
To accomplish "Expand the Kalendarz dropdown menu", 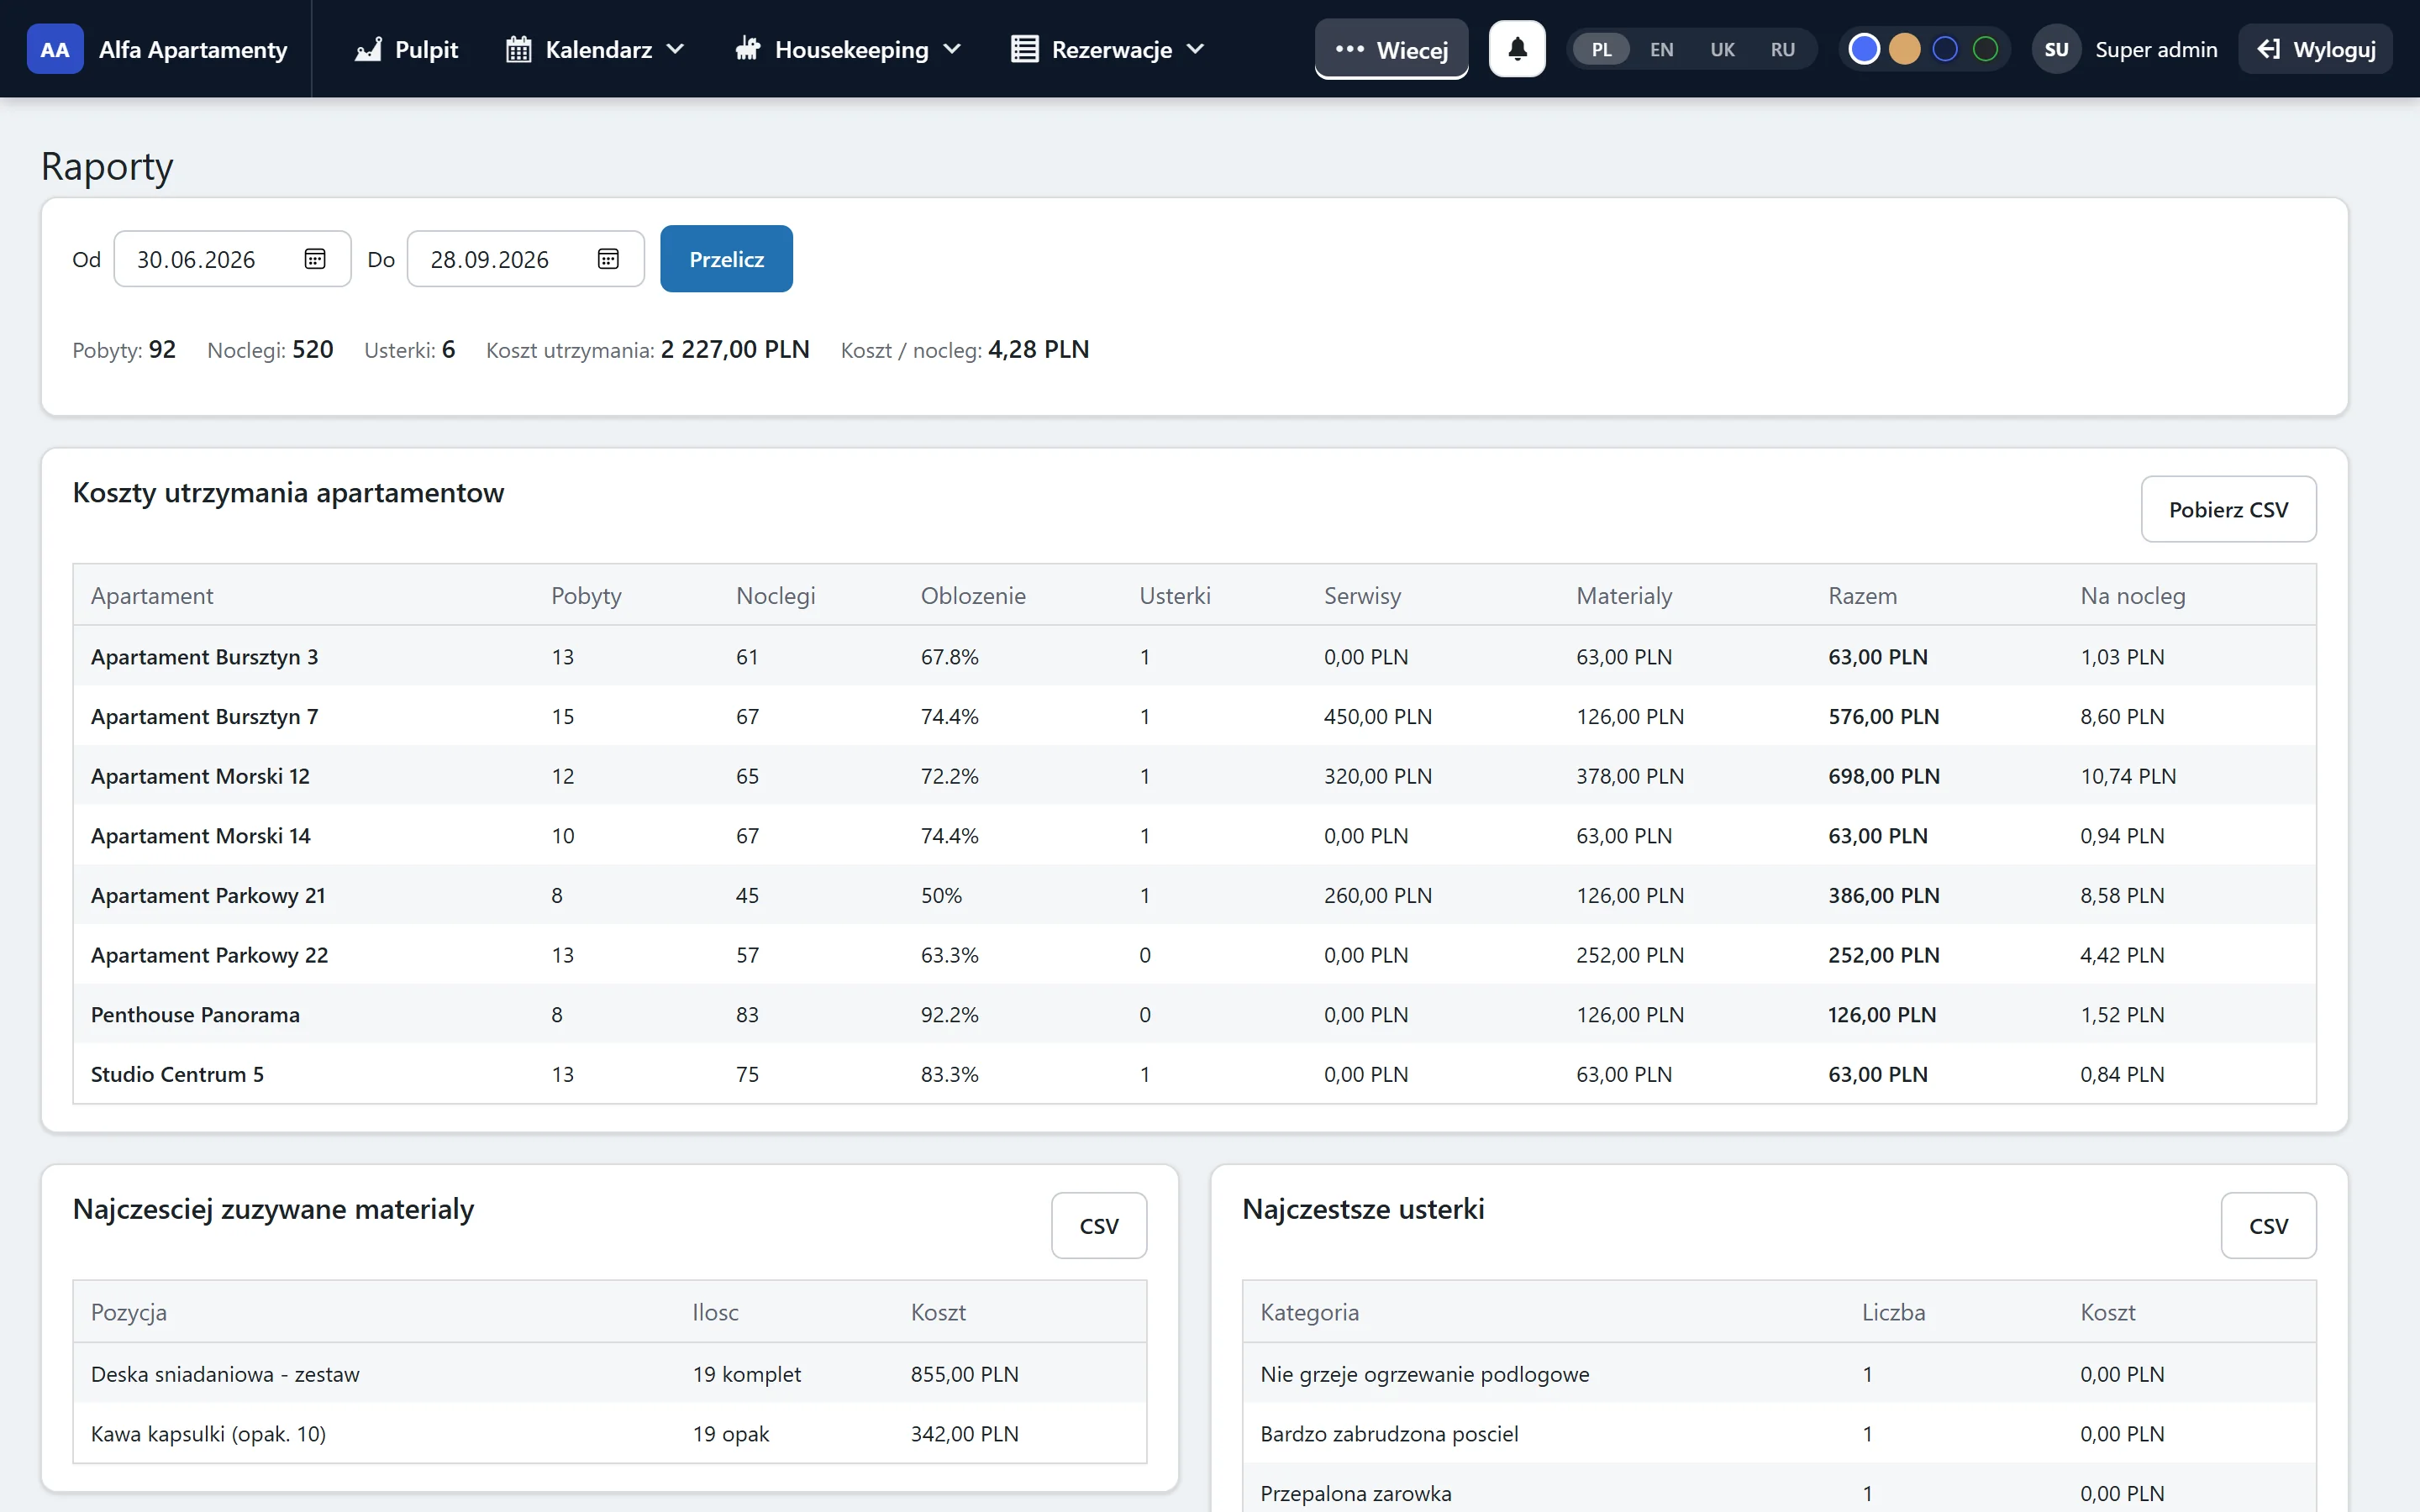I will pyautogui.click(x=596, y=49).
